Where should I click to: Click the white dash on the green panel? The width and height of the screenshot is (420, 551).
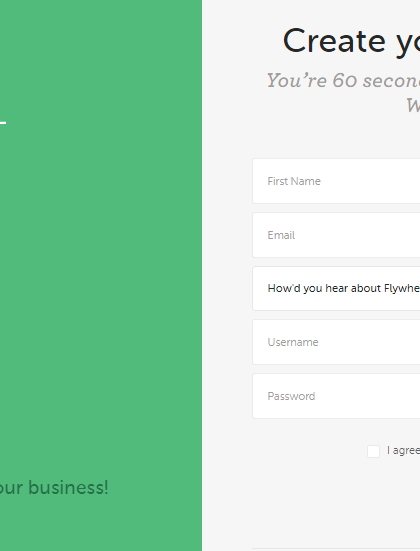pyautogui.click(x=3, y=123)
